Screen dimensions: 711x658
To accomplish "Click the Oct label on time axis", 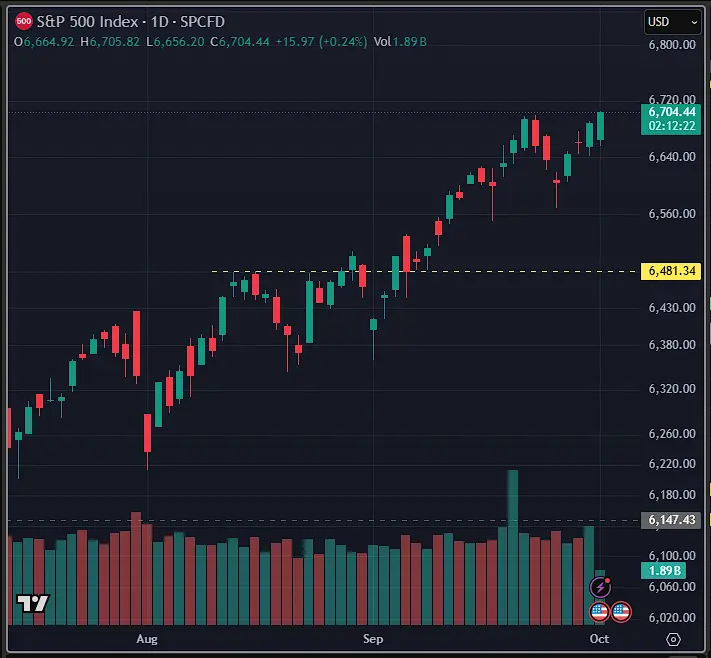I will [x=599, y=639].
